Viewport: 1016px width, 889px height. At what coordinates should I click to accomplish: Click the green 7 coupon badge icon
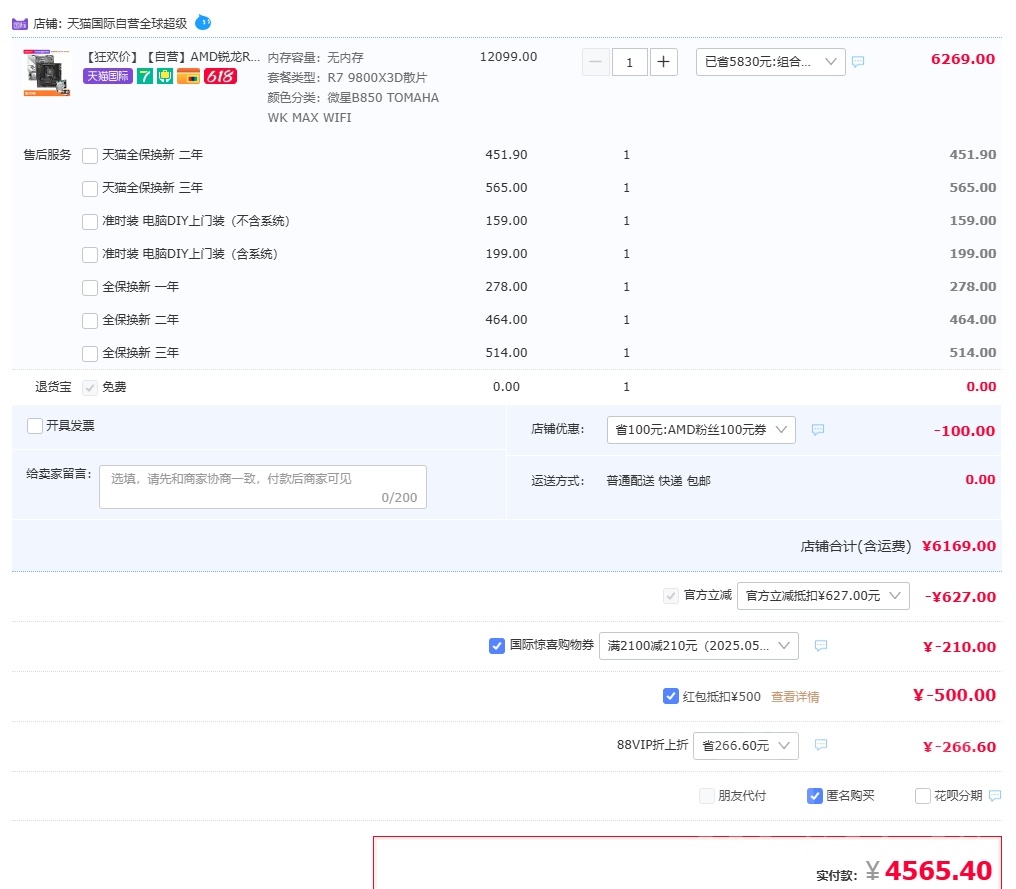pos(146,77)
